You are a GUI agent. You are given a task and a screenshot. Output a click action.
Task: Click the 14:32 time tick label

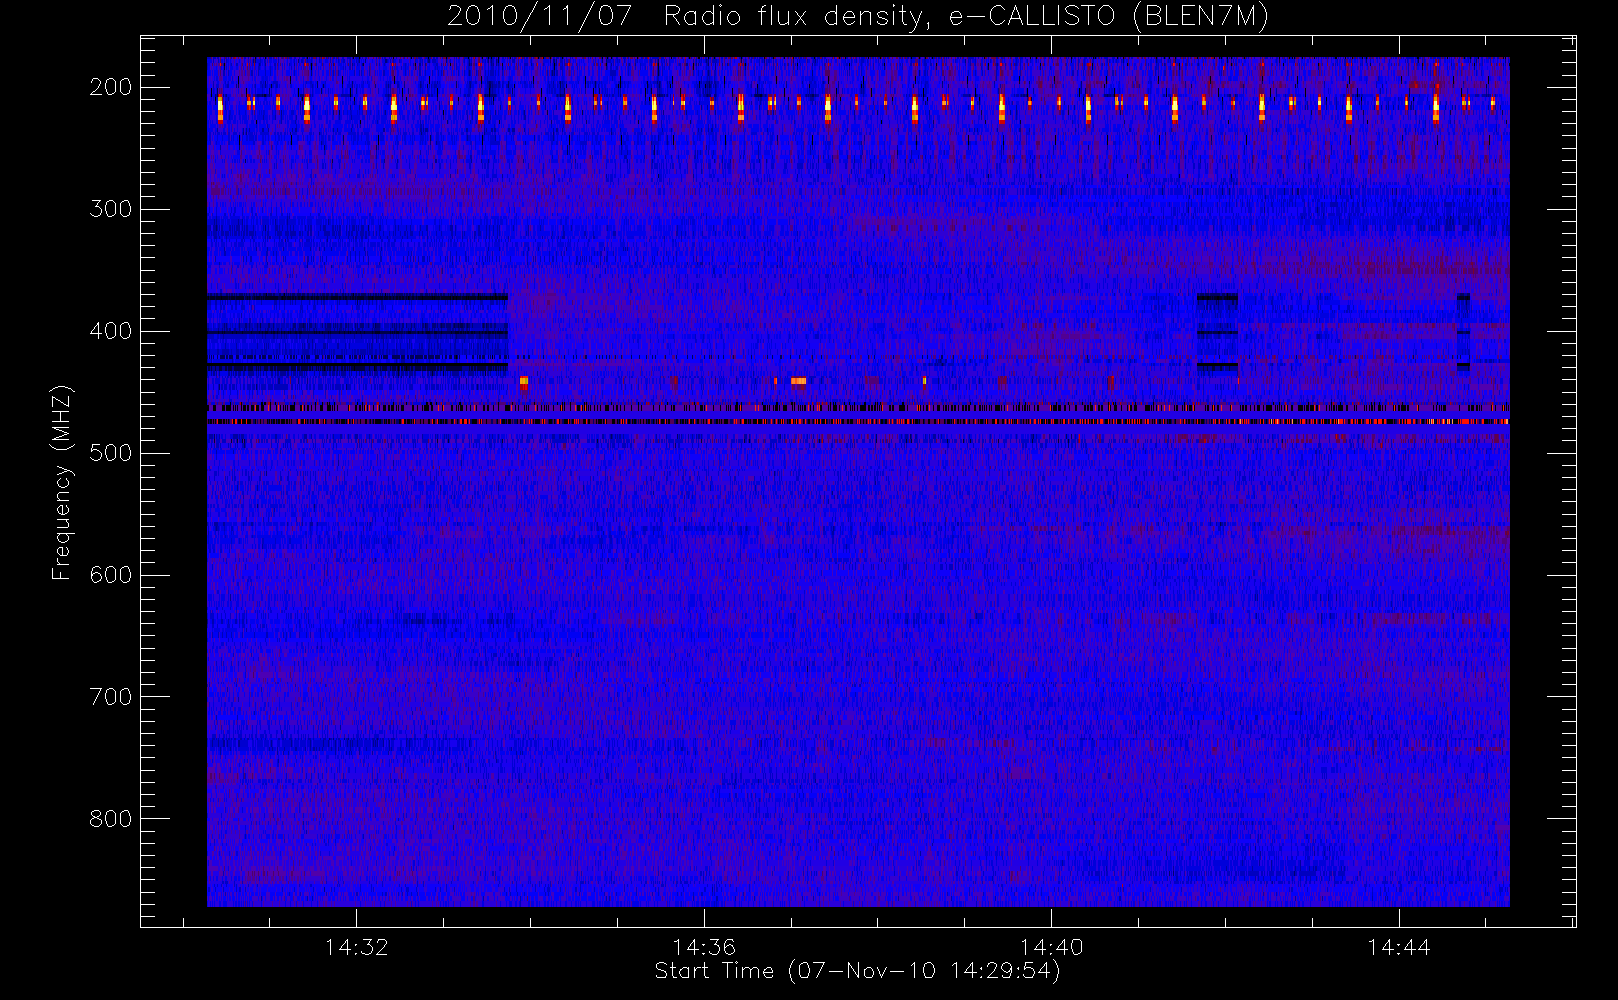tap(356, 947)
